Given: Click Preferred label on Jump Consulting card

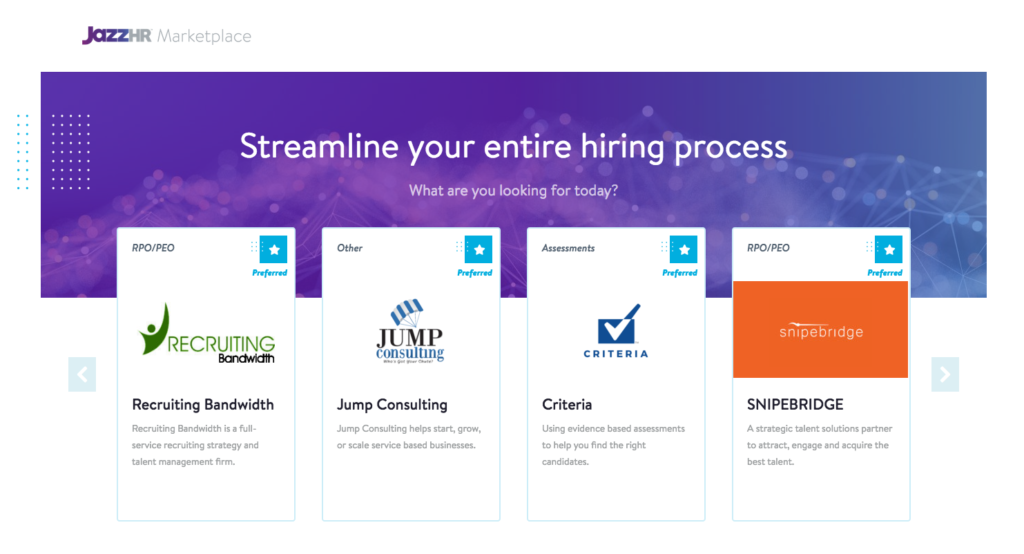Looking at the screenshot, I should pyautogui.click(x=475, y=272).
